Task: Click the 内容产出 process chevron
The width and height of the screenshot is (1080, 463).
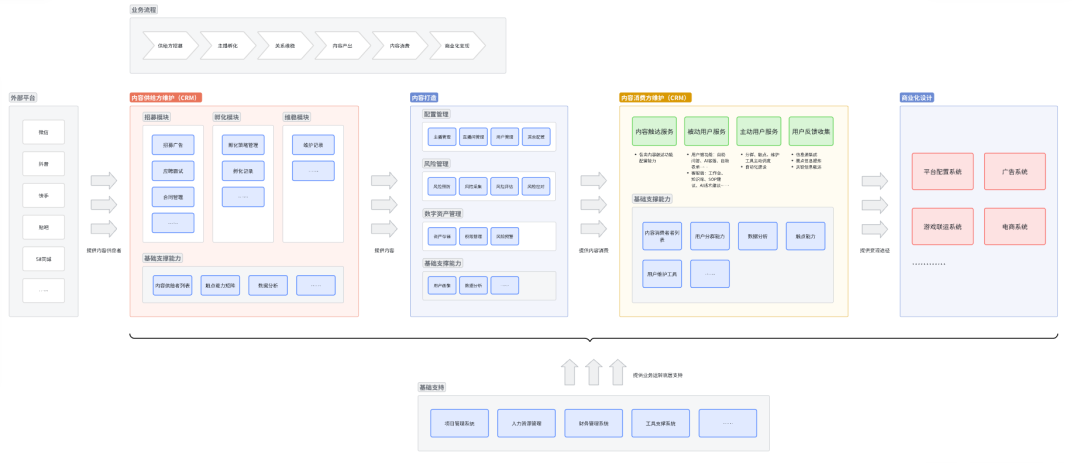Action: pyautogui.click(x=342, y=45)
